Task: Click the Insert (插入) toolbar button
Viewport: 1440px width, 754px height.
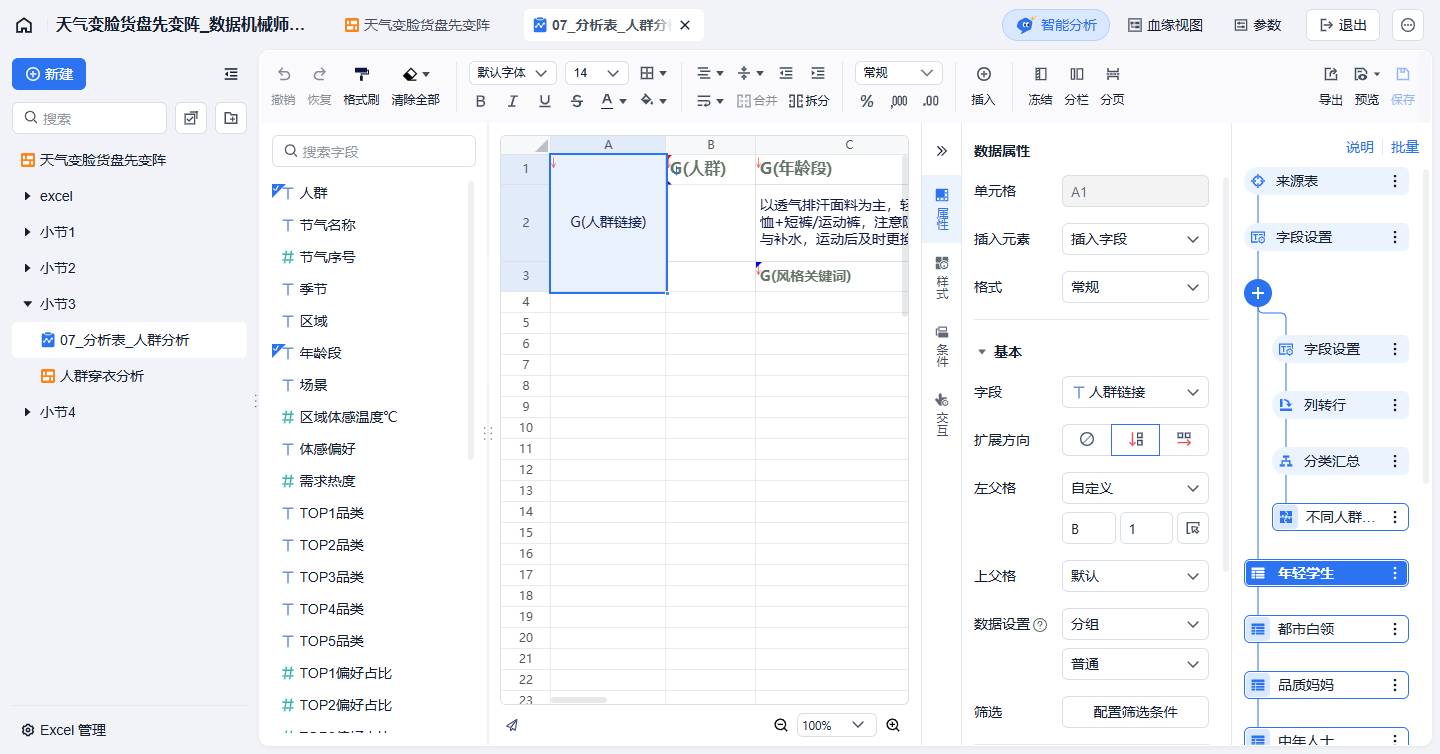Action: click(x=983, y=86)
